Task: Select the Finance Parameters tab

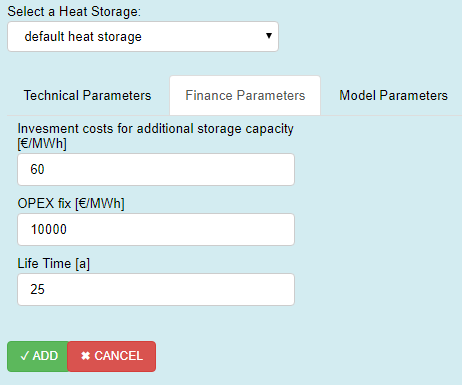Action: pyautogui.click(x=245, y=96)
